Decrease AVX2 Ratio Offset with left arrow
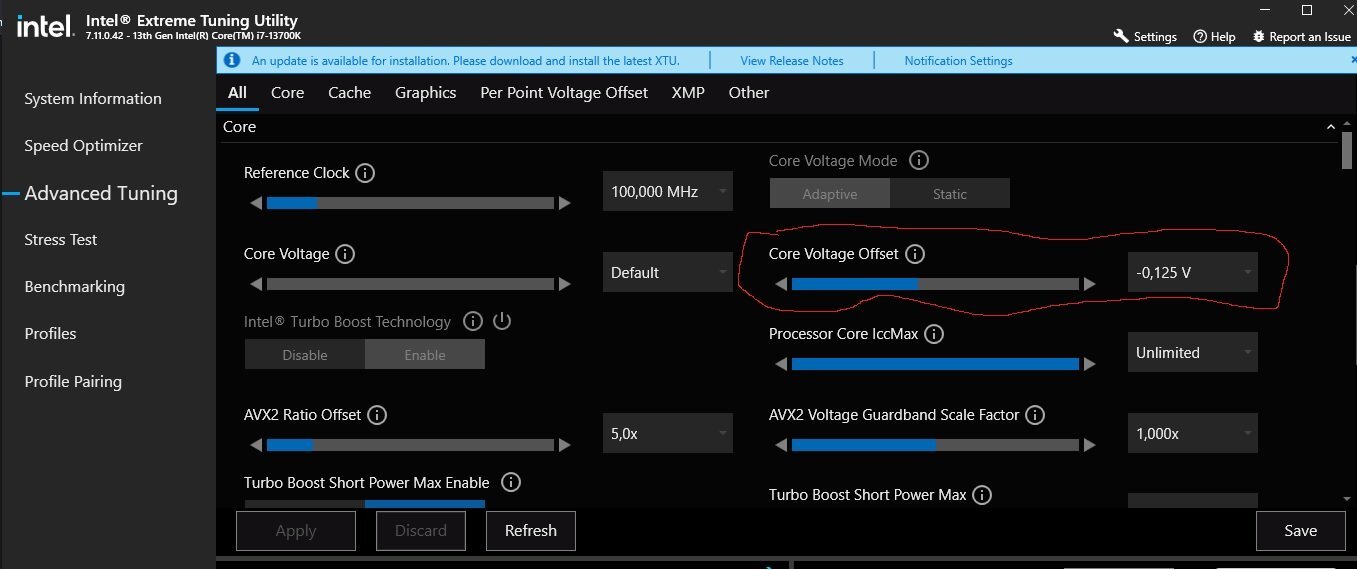The width and height of the screenshot is (1357, 570). [x=256, y=445]
